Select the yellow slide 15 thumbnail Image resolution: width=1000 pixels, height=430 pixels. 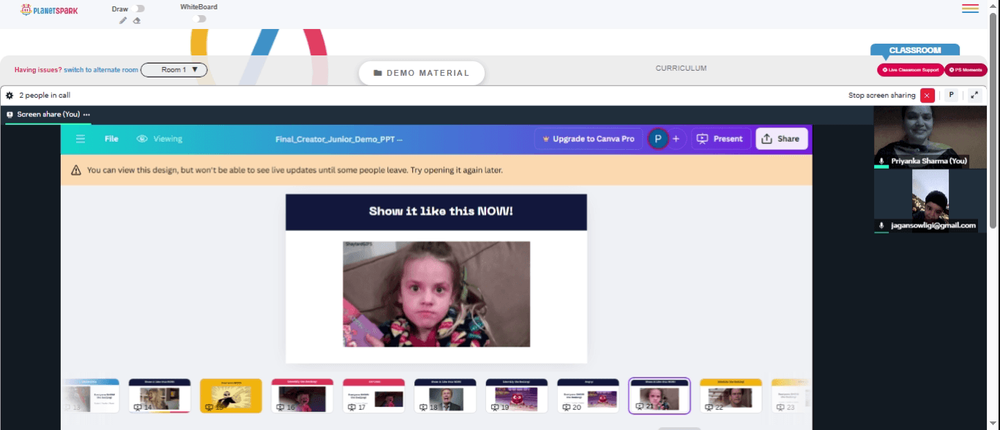(231, 396)
